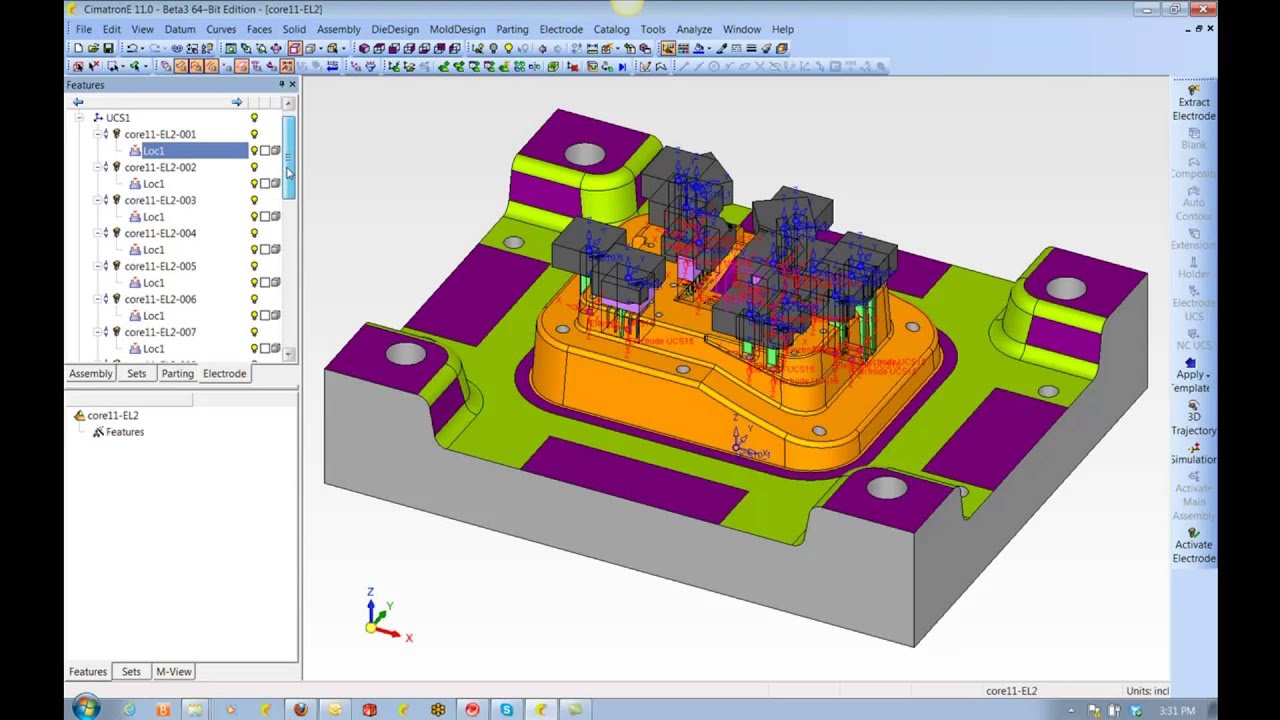Switch to the Electrode tab
Viewport: 1280px width, 720px height.
pos(224,374)
